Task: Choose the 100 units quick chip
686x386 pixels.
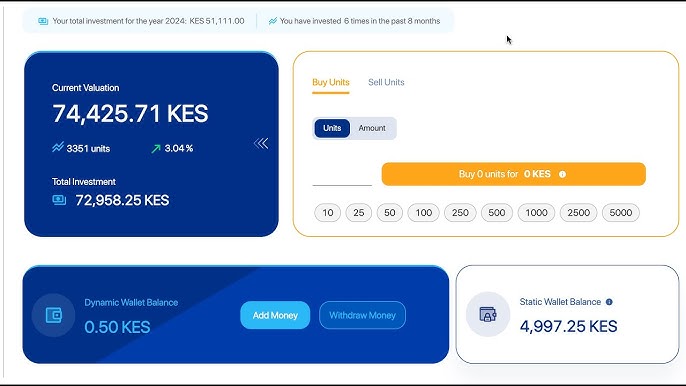Action: [424, 213]
